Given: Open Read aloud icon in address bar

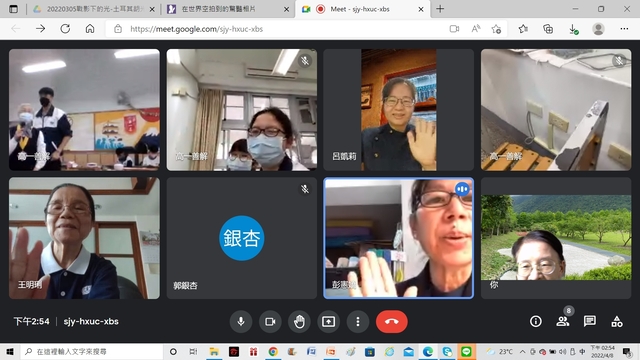Looking at the screenshot, I should (476, 29).
